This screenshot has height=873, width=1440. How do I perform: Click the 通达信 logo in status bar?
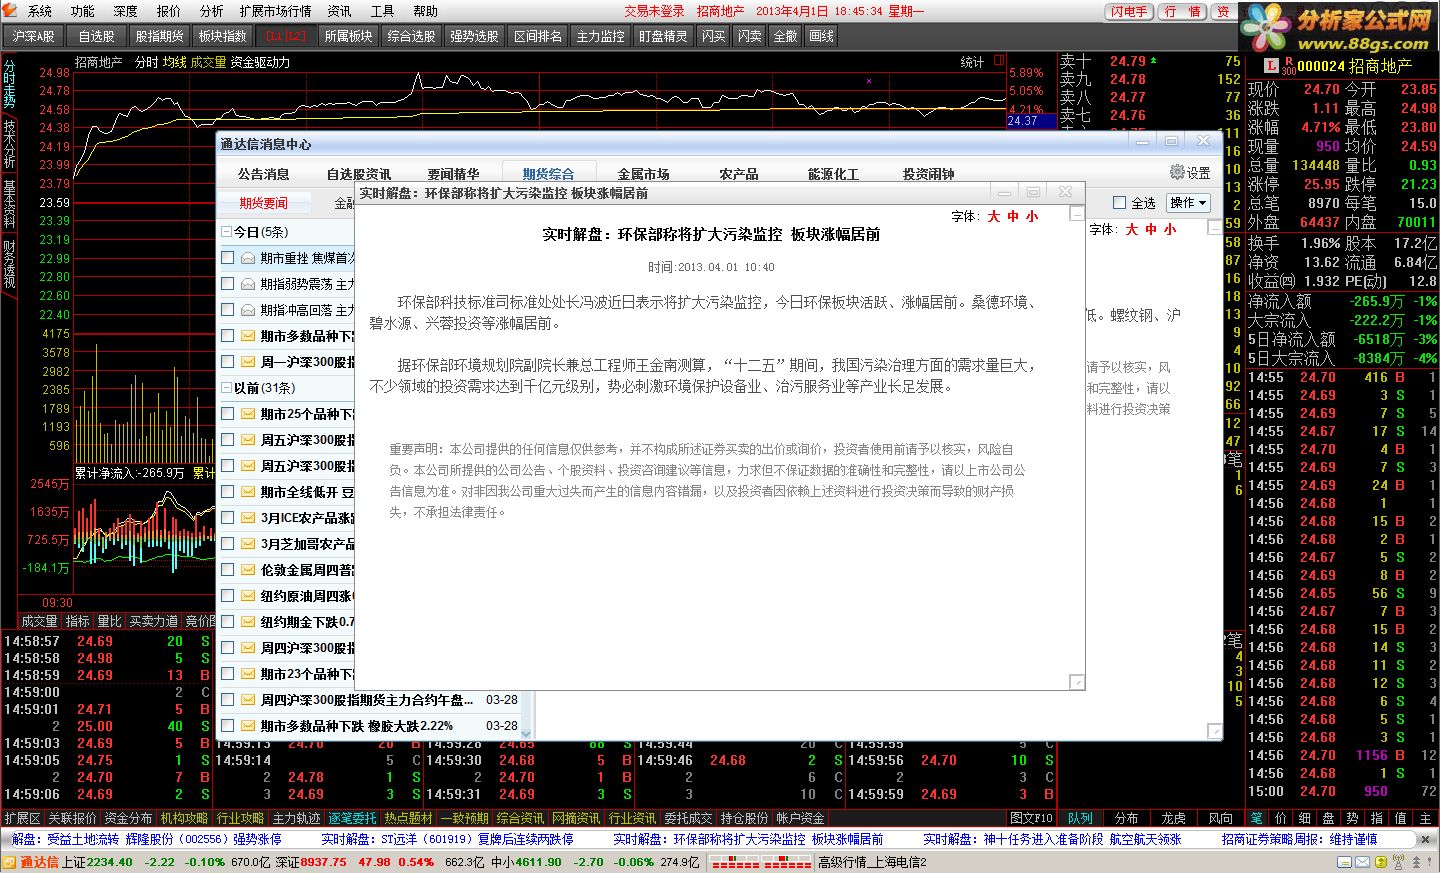pyautogui.click(x=31, y=862)
